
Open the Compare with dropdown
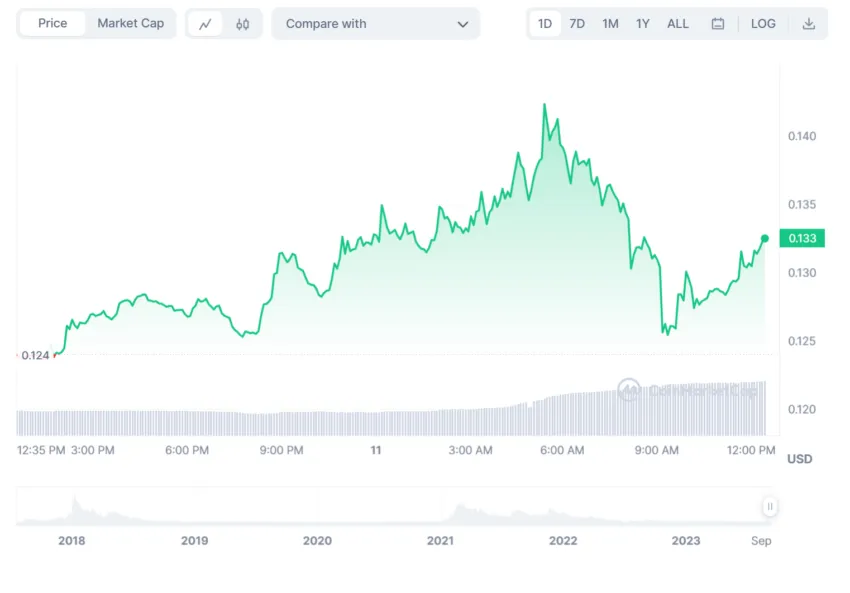pos(376,24)
